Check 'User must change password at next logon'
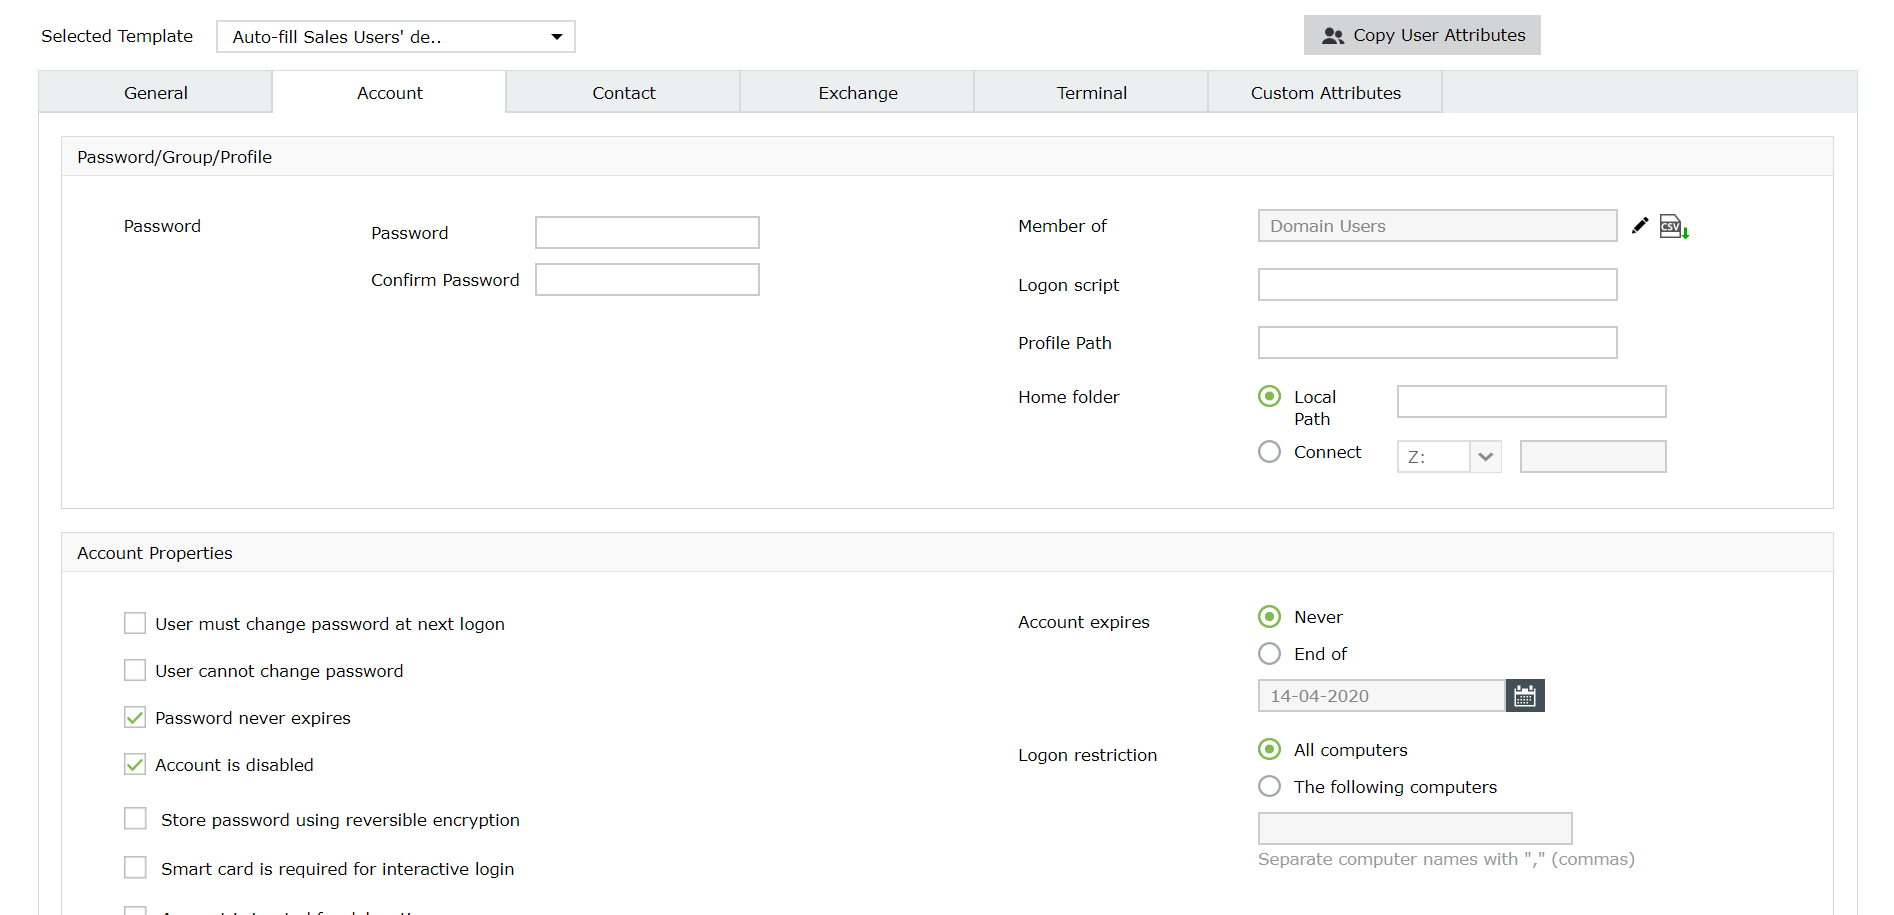The width and height of the screenshot is (1894, 915). coord(135,622)
